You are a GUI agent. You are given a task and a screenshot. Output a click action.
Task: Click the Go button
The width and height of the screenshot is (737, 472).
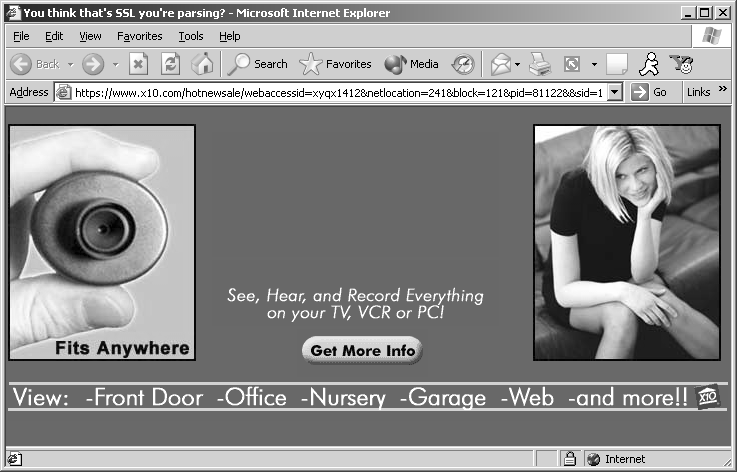(x=649, y=92)
